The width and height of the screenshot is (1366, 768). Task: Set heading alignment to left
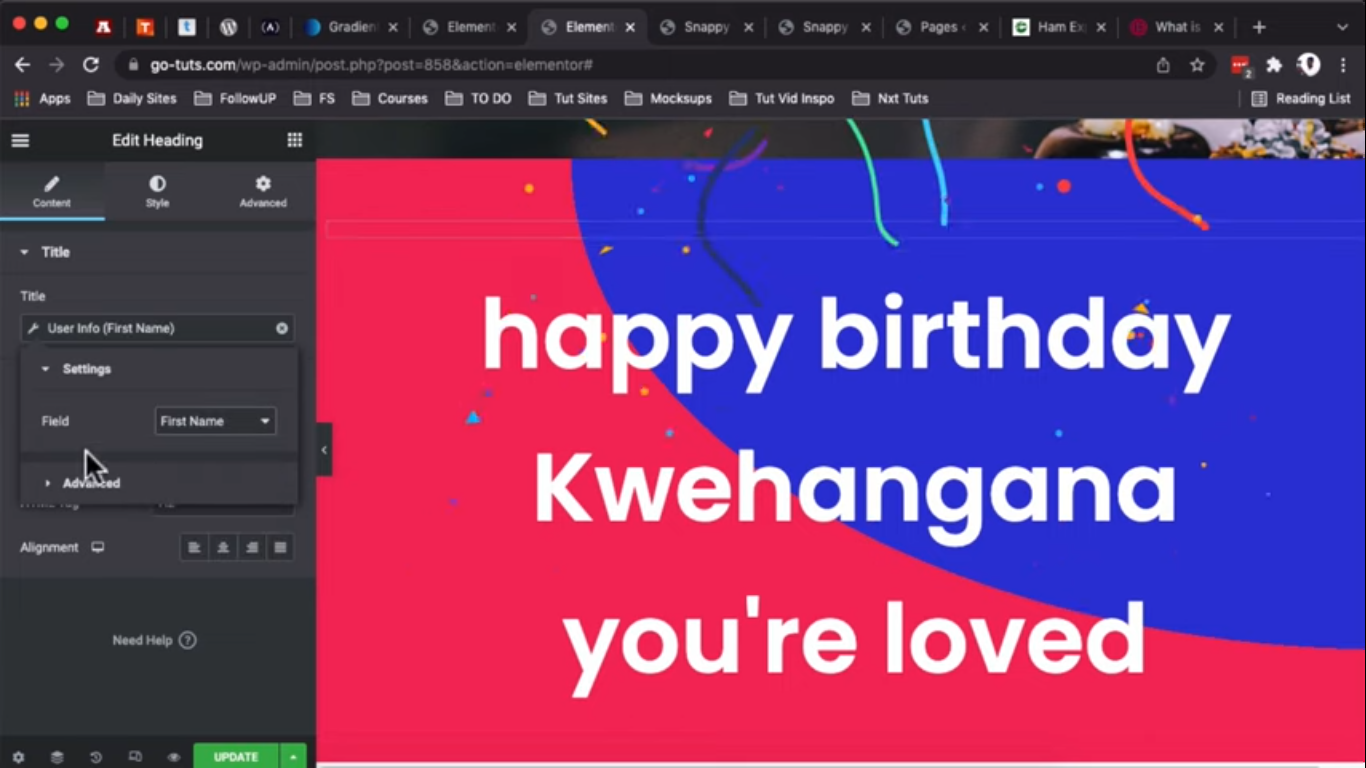coord(194,548)
